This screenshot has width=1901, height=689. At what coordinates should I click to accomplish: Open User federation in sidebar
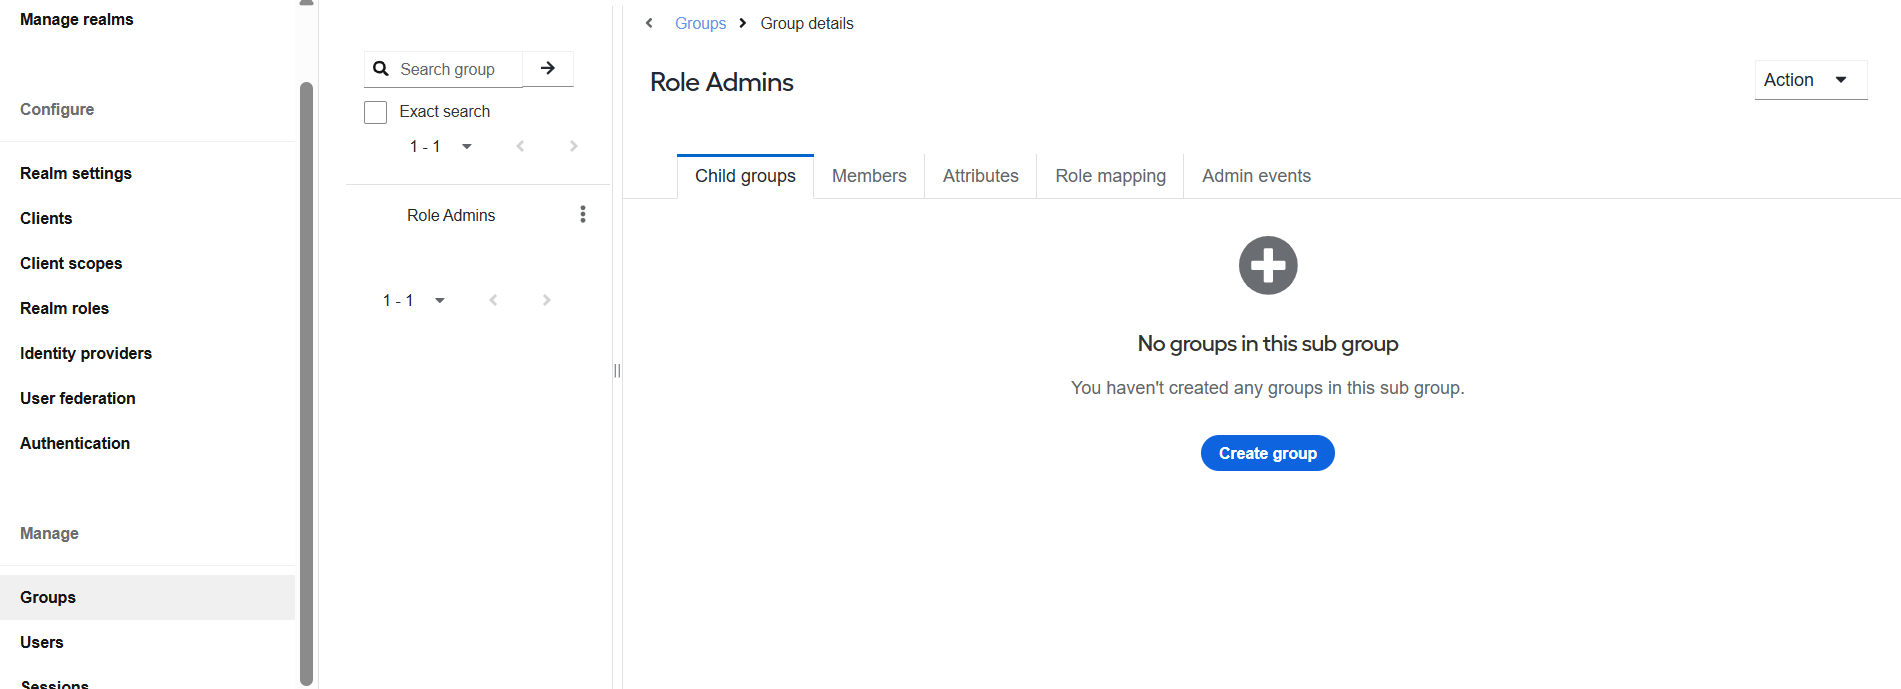click(x=78, y=398)
